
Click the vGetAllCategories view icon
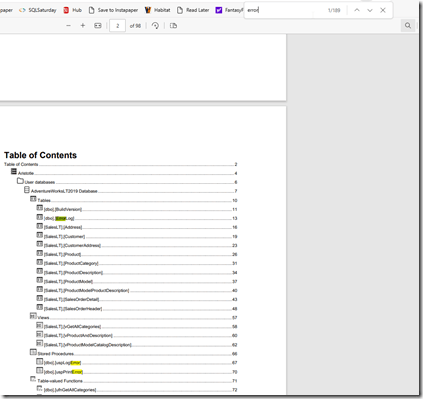coord(40,325)
